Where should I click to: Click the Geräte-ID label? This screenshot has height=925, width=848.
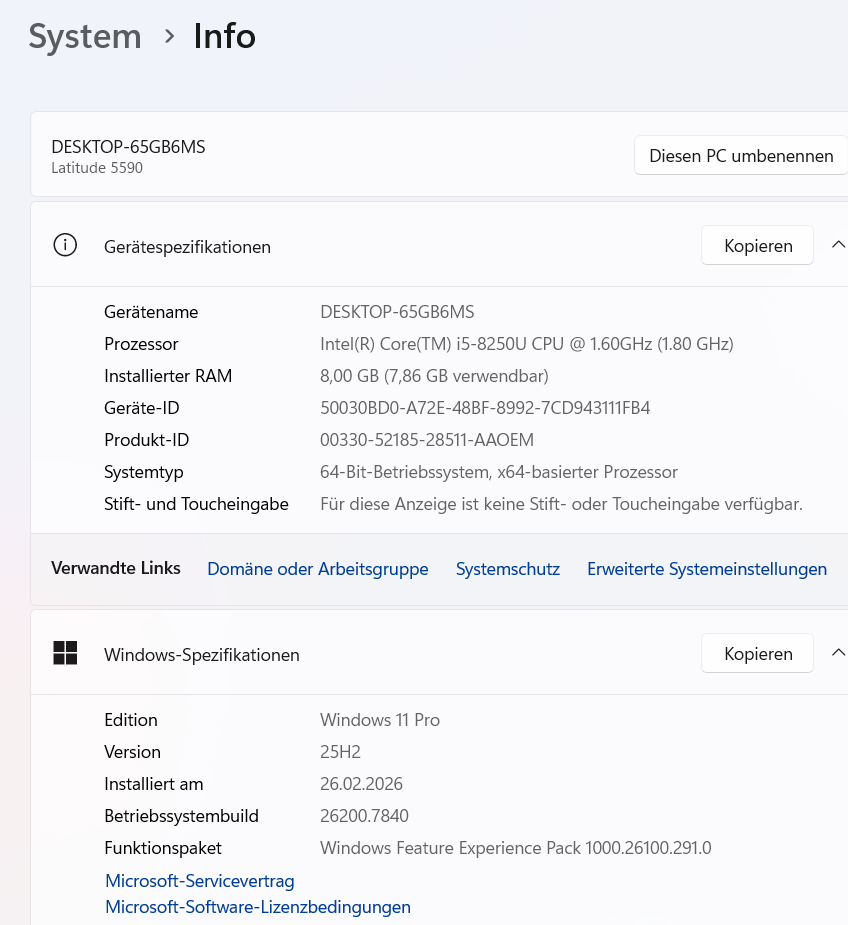142,408
